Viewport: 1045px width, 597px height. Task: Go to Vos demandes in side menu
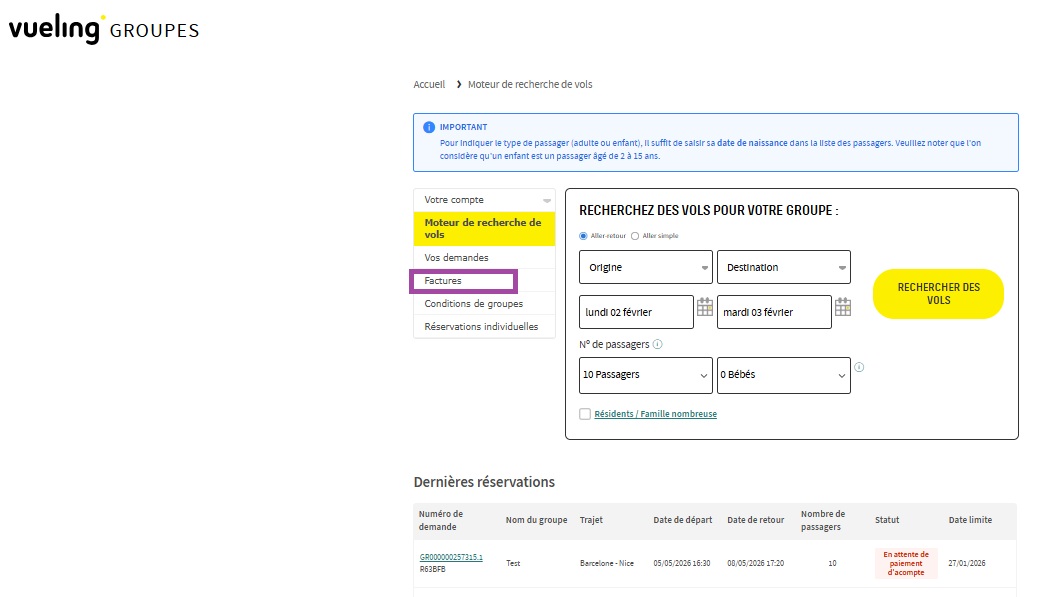click(x=456, y=258)
